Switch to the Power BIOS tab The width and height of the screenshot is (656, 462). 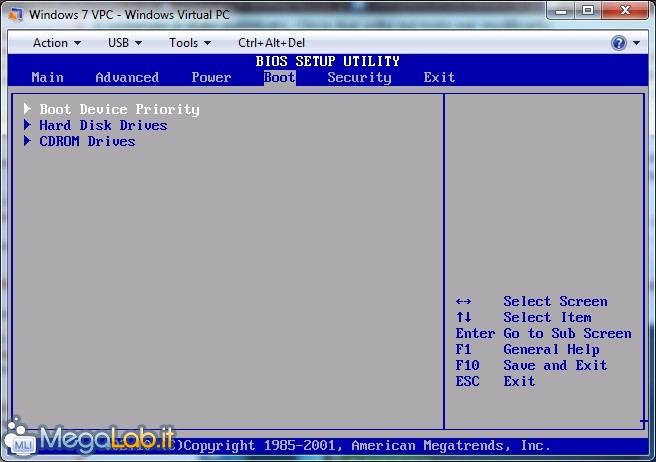tap(211, 77)
